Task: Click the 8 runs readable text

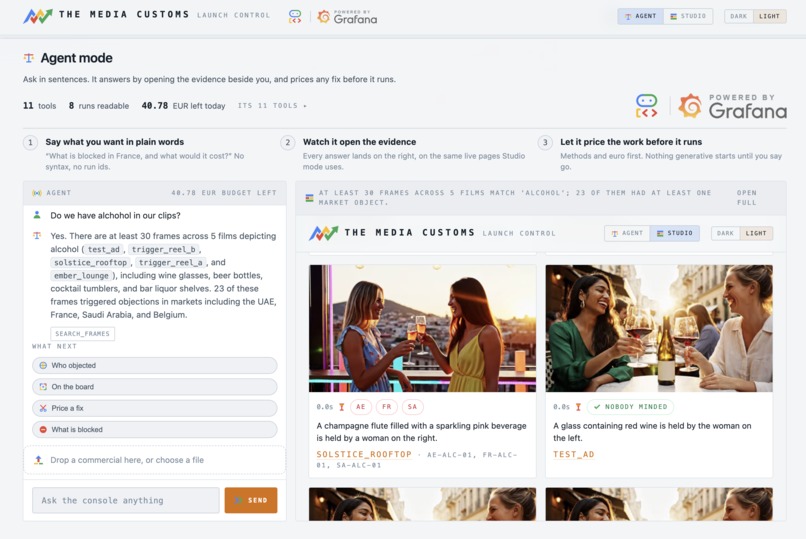Action: 99,105
